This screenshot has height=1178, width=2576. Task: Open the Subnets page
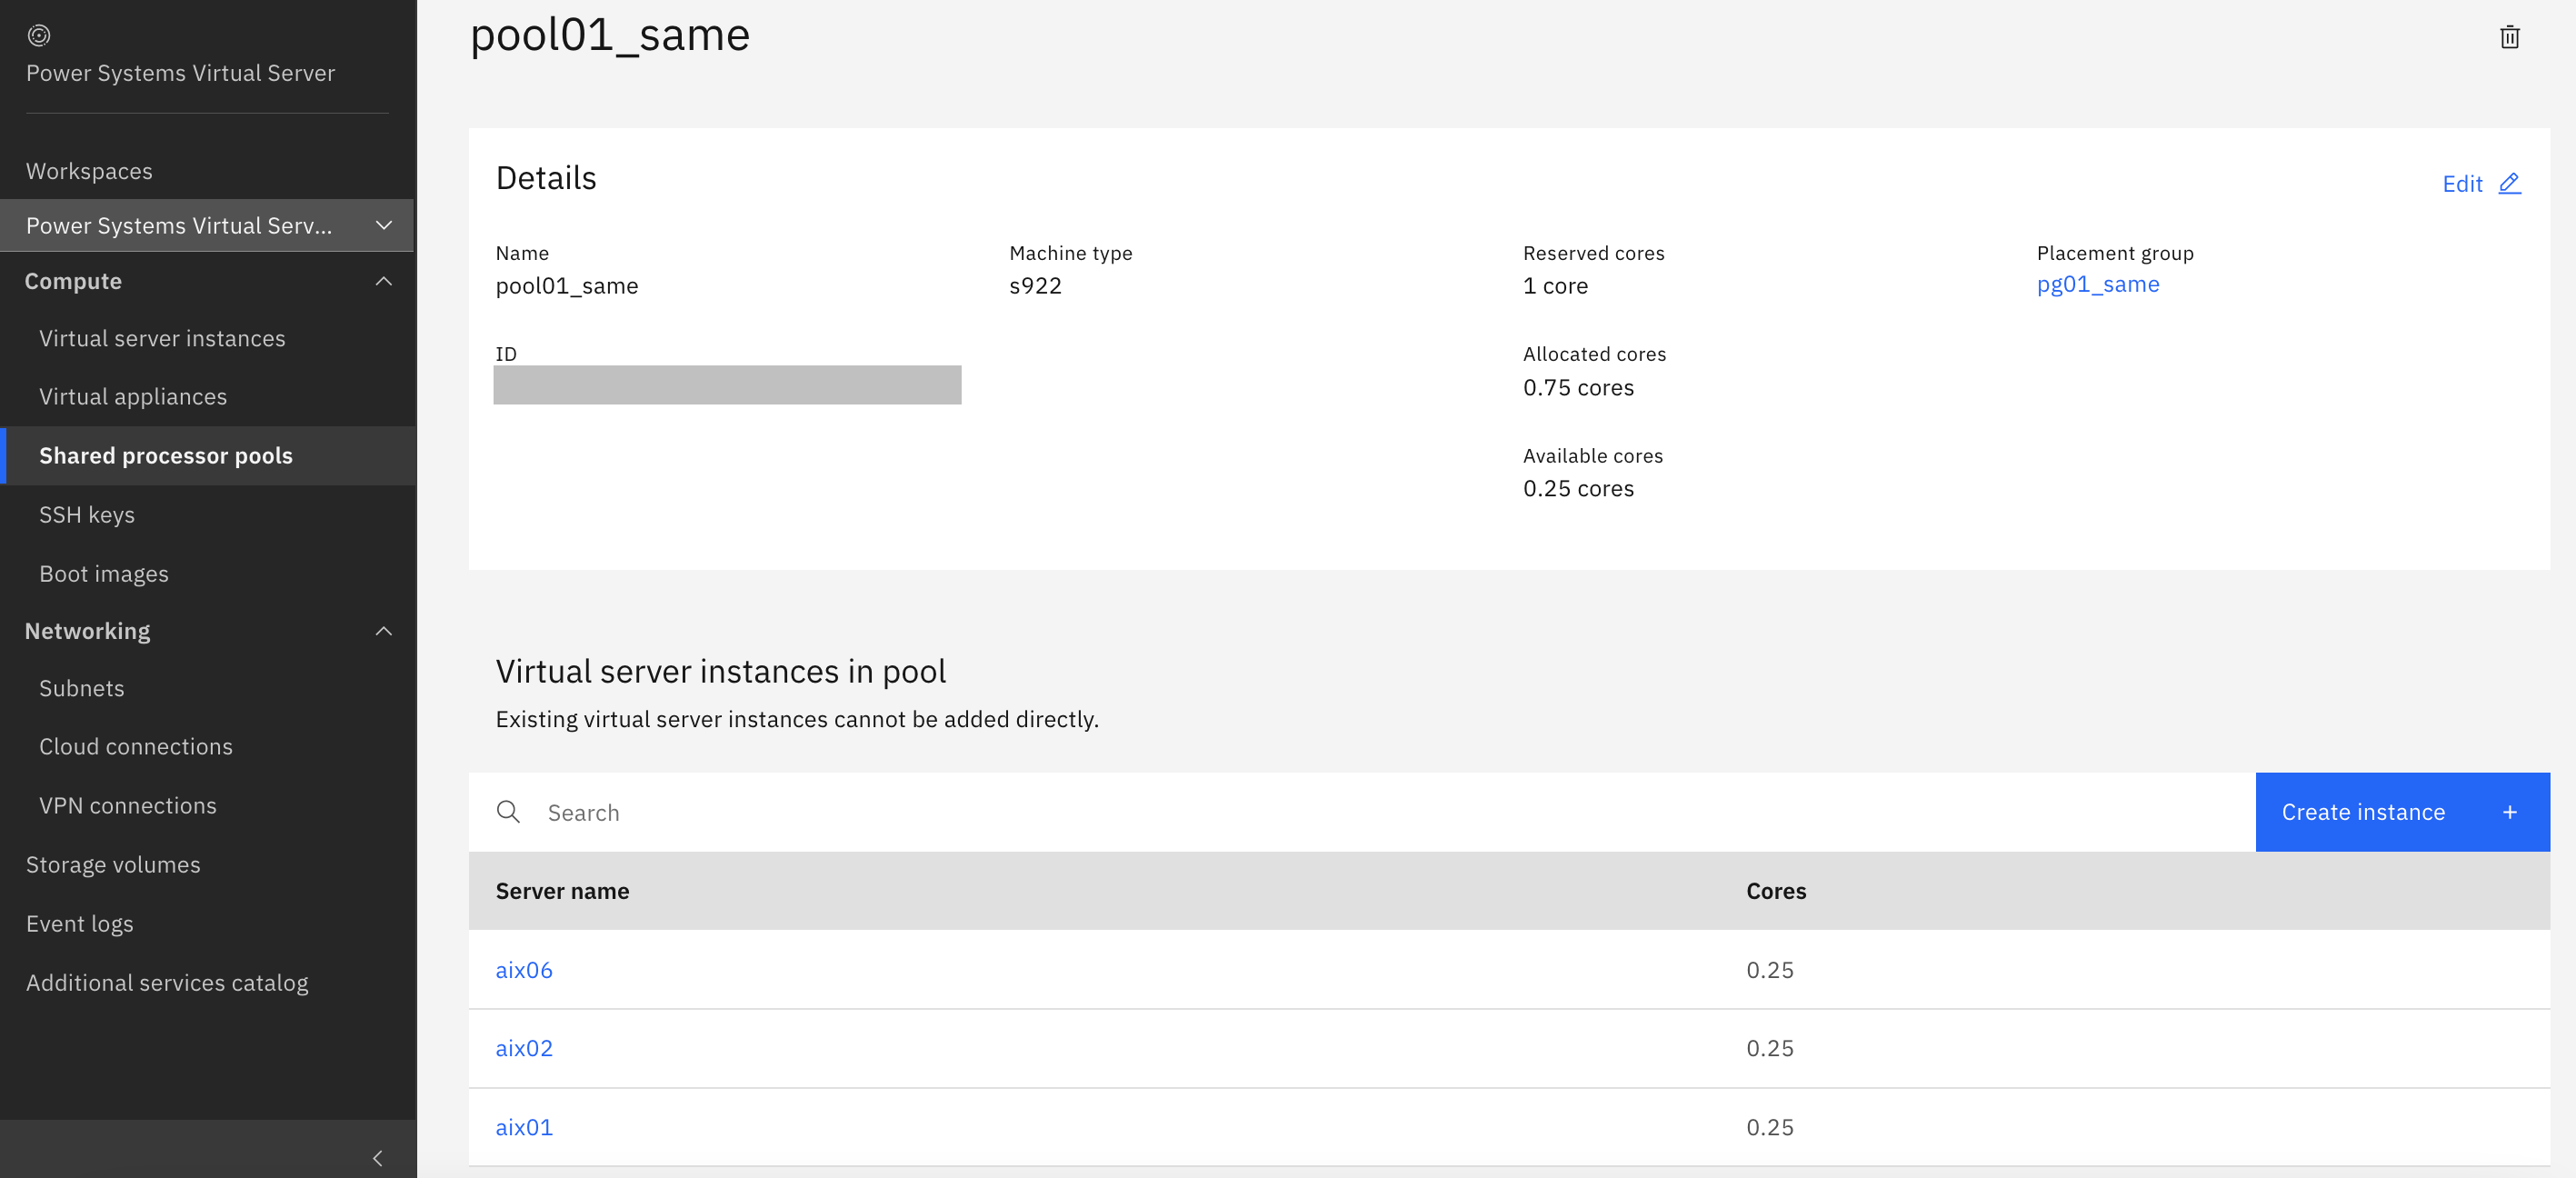81,688
